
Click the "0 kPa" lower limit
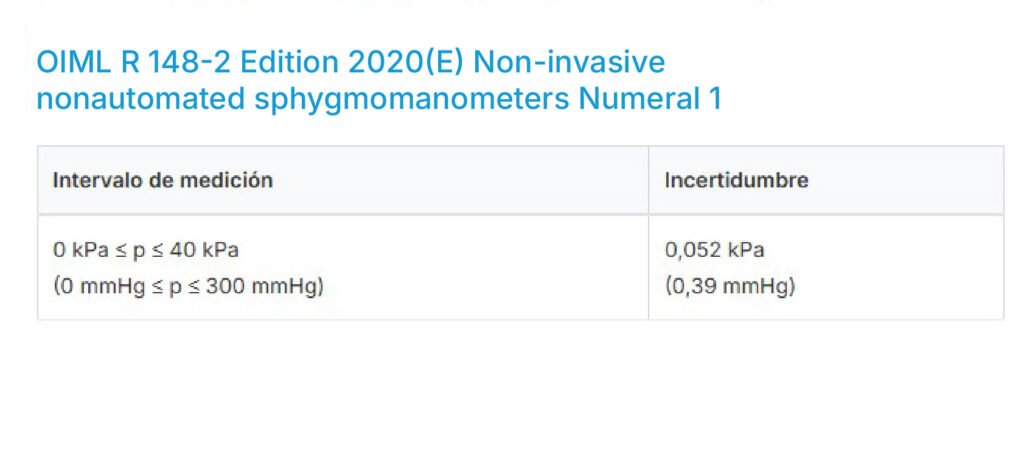pyautogui.click(x=76, y=249)
